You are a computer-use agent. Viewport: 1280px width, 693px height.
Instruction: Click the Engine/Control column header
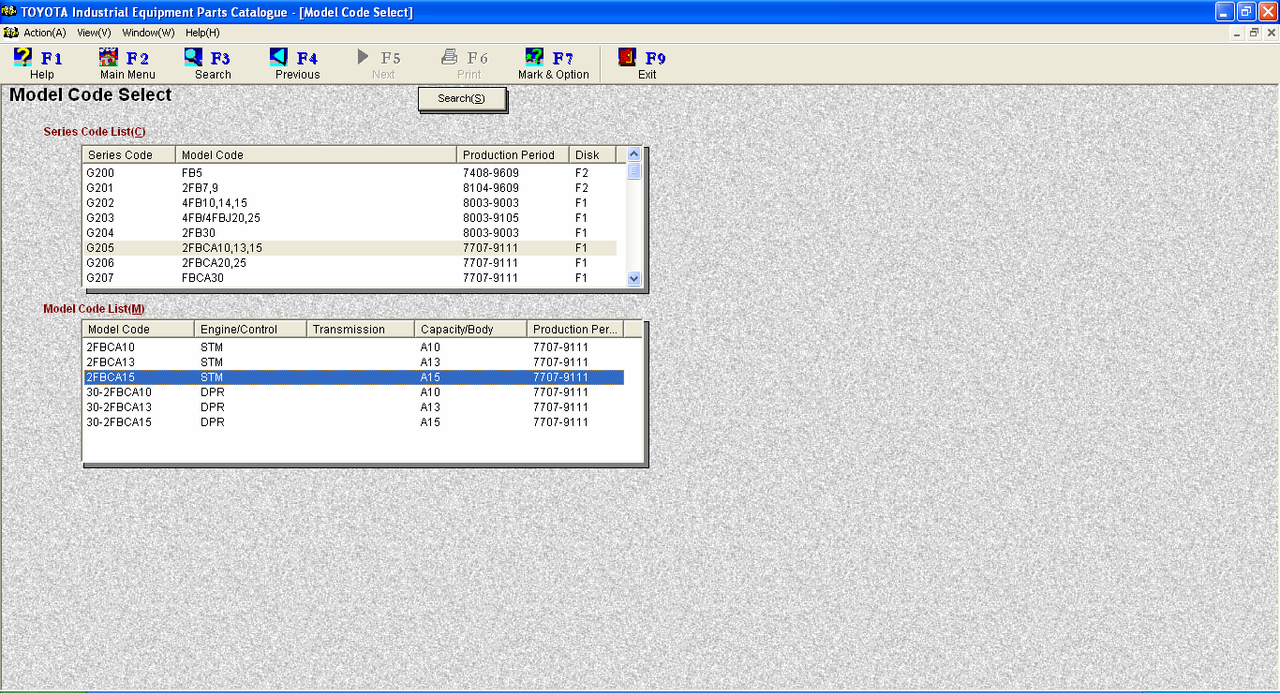pyautogui.click(x=250, y=329)
